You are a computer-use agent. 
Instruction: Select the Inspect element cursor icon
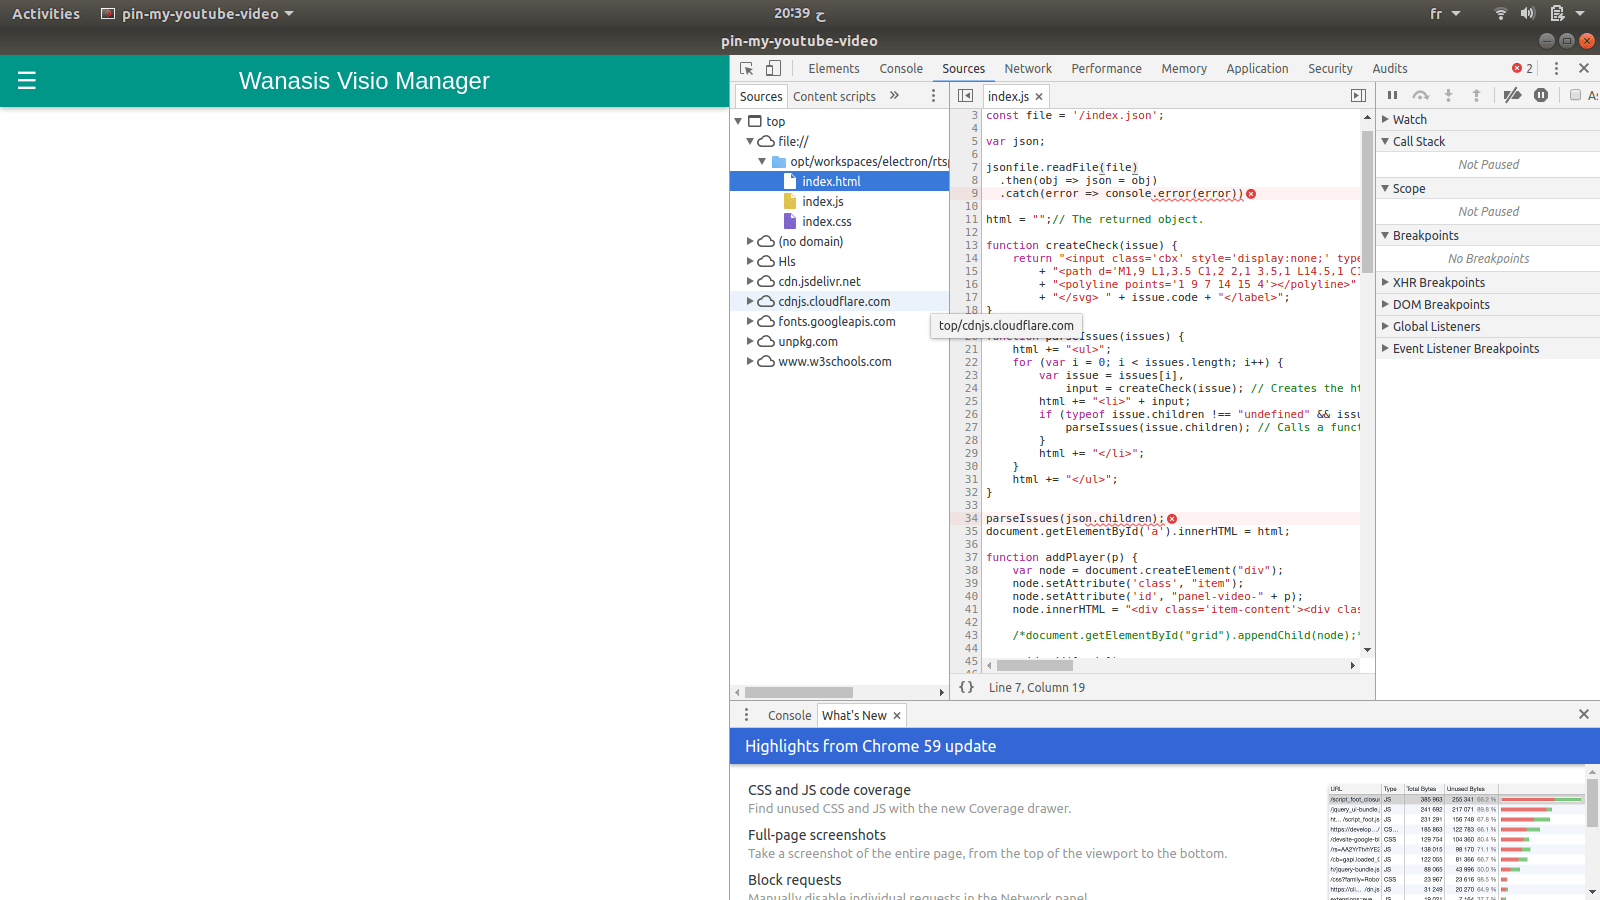[745, 68]
